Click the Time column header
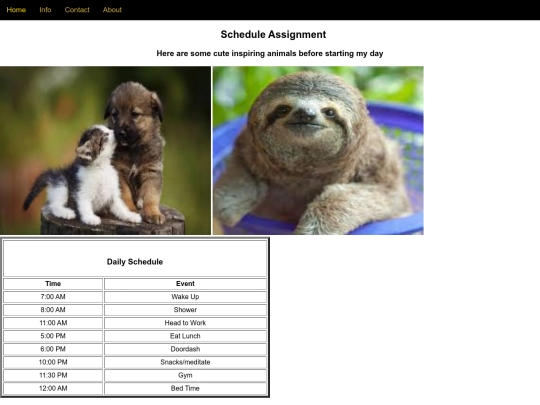This screenshot has height=405, width=540. click(53, 284)
